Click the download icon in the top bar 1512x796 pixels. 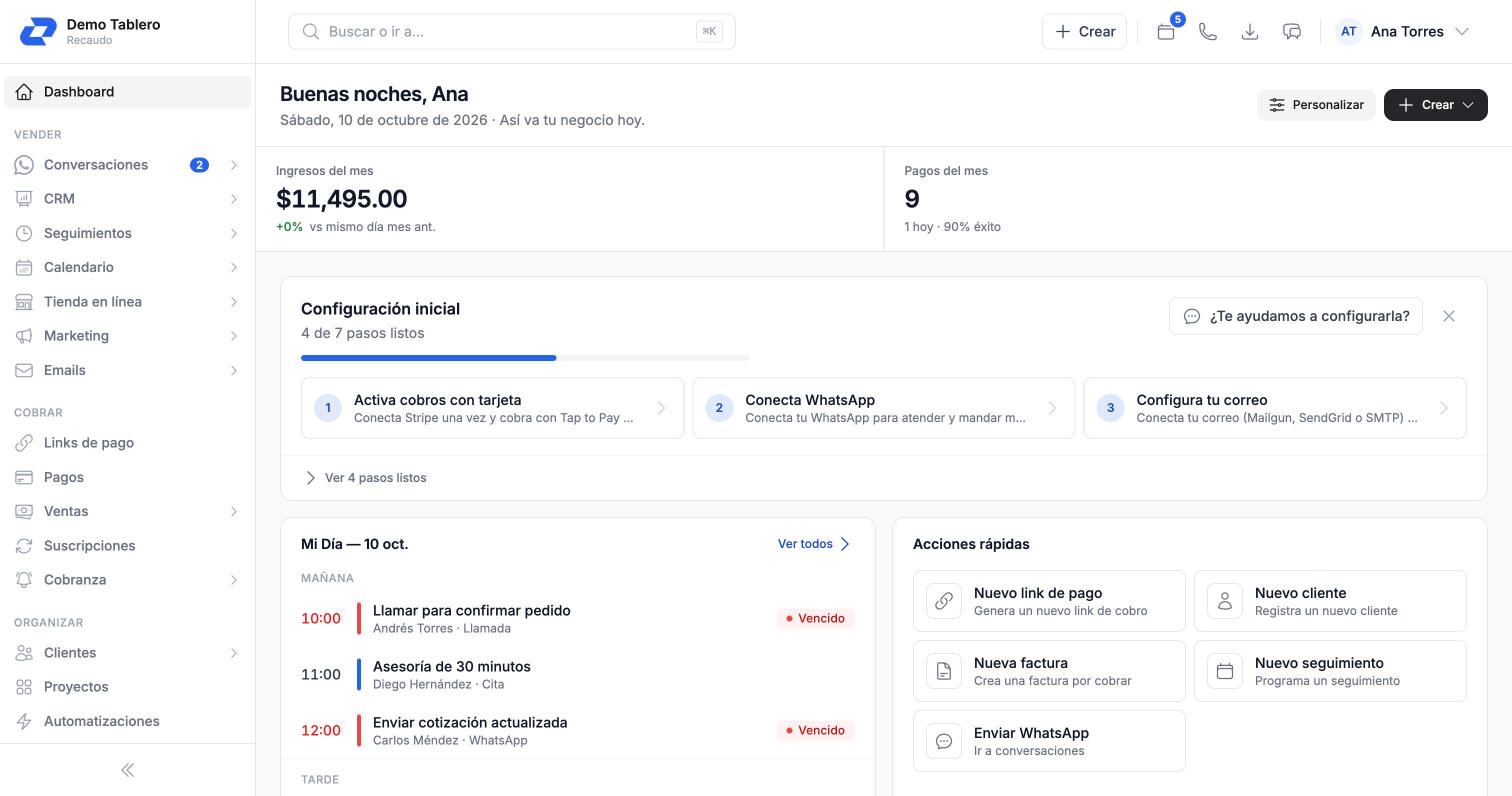[1250, 32]
